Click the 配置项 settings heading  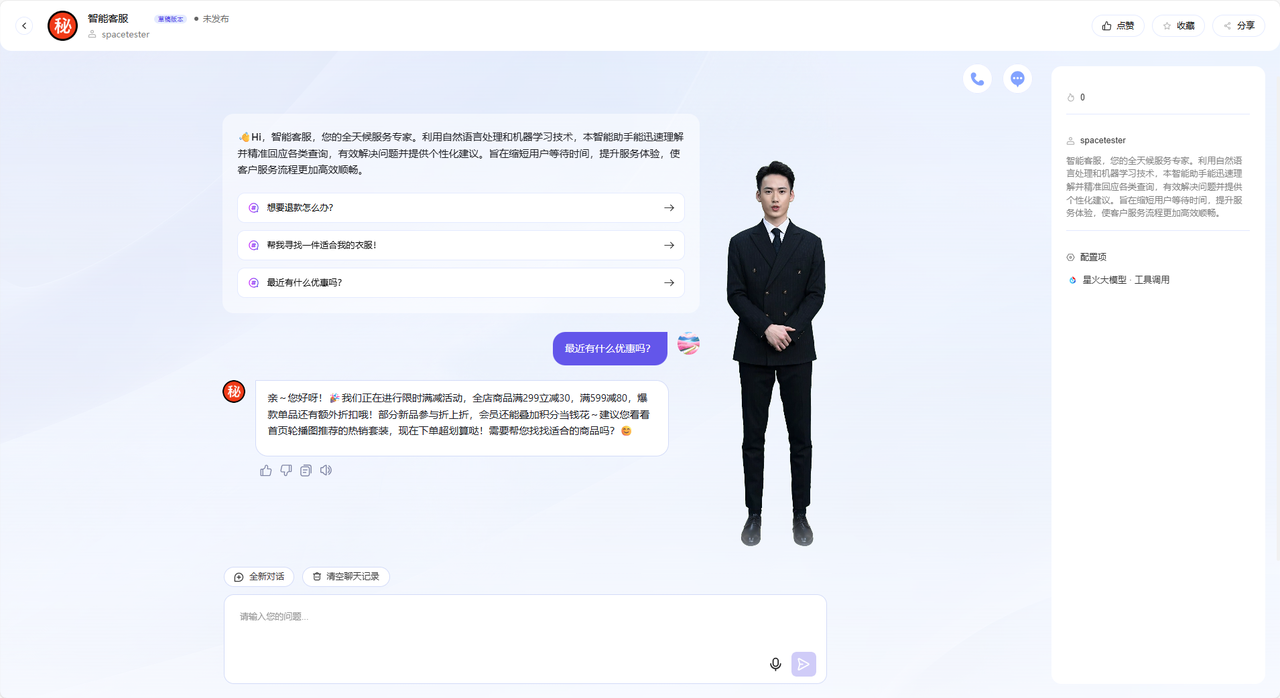pos(1093,257)
